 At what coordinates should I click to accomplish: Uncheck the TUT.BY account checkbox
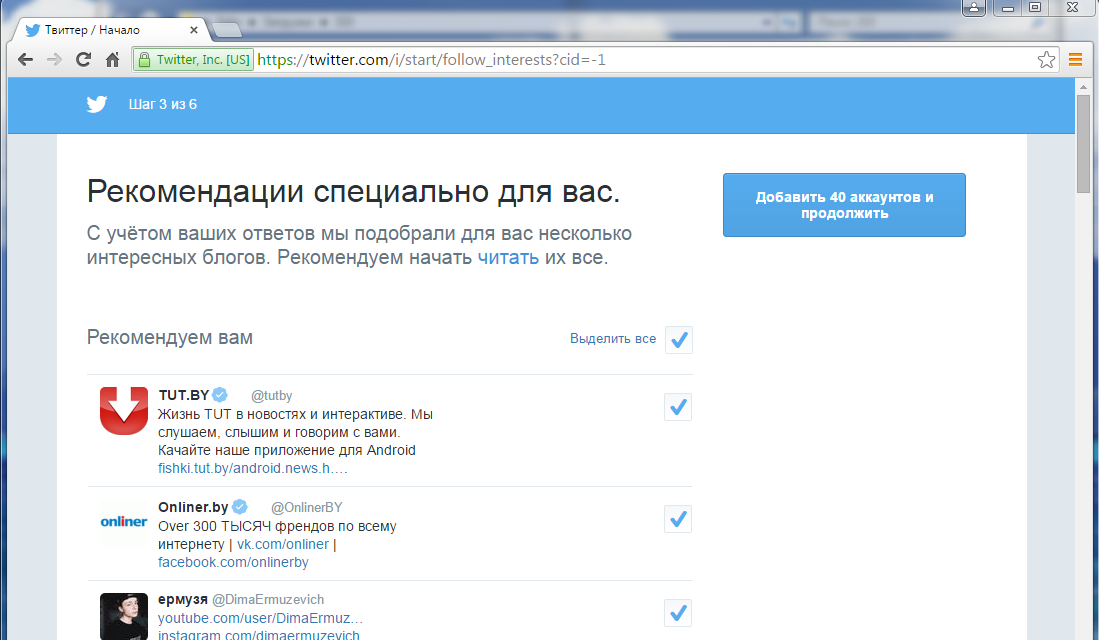point(678,407)
